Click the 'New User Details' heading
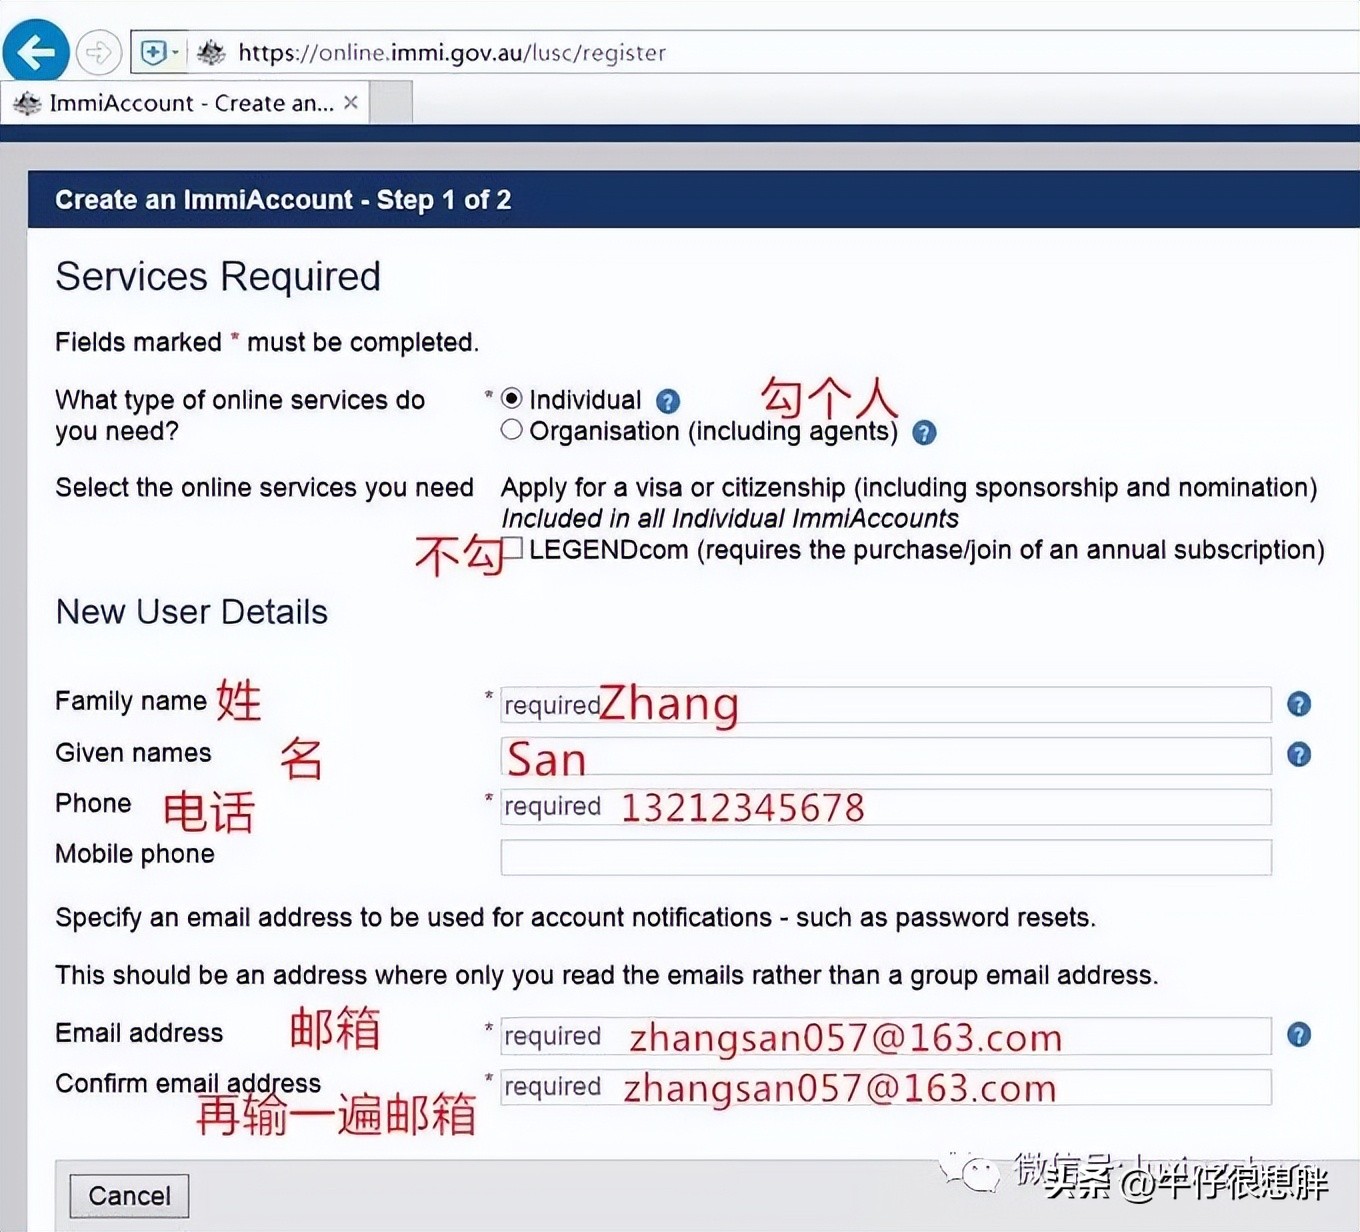The width and height of the screenshot is (1360, 1232). (192, 612)
